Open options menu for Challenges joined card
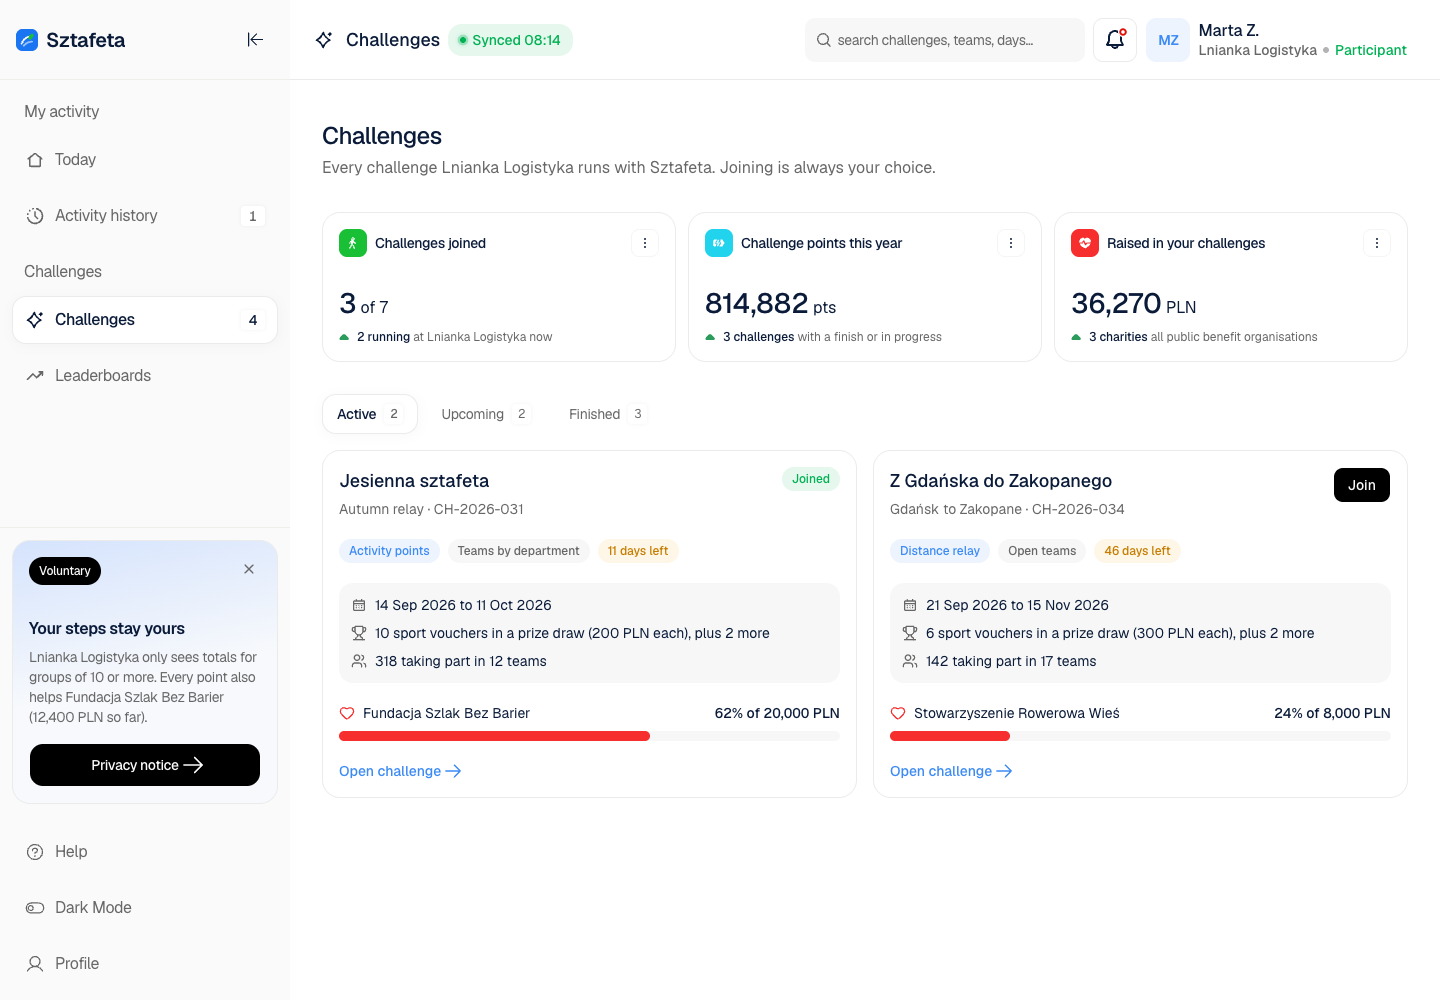The height and width of the screenshot is (1000, 1440). pos(645,243)
